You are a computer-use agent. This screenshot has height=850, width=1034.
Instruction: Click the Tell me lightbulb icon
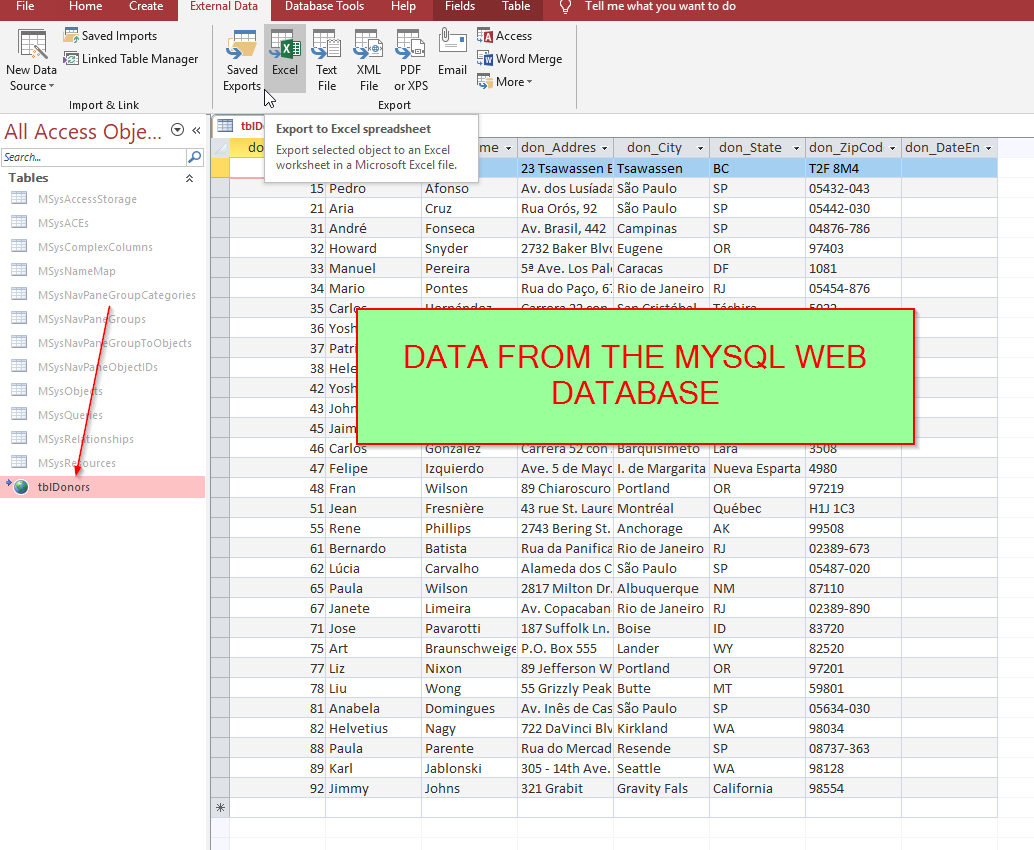coord(565,7)
